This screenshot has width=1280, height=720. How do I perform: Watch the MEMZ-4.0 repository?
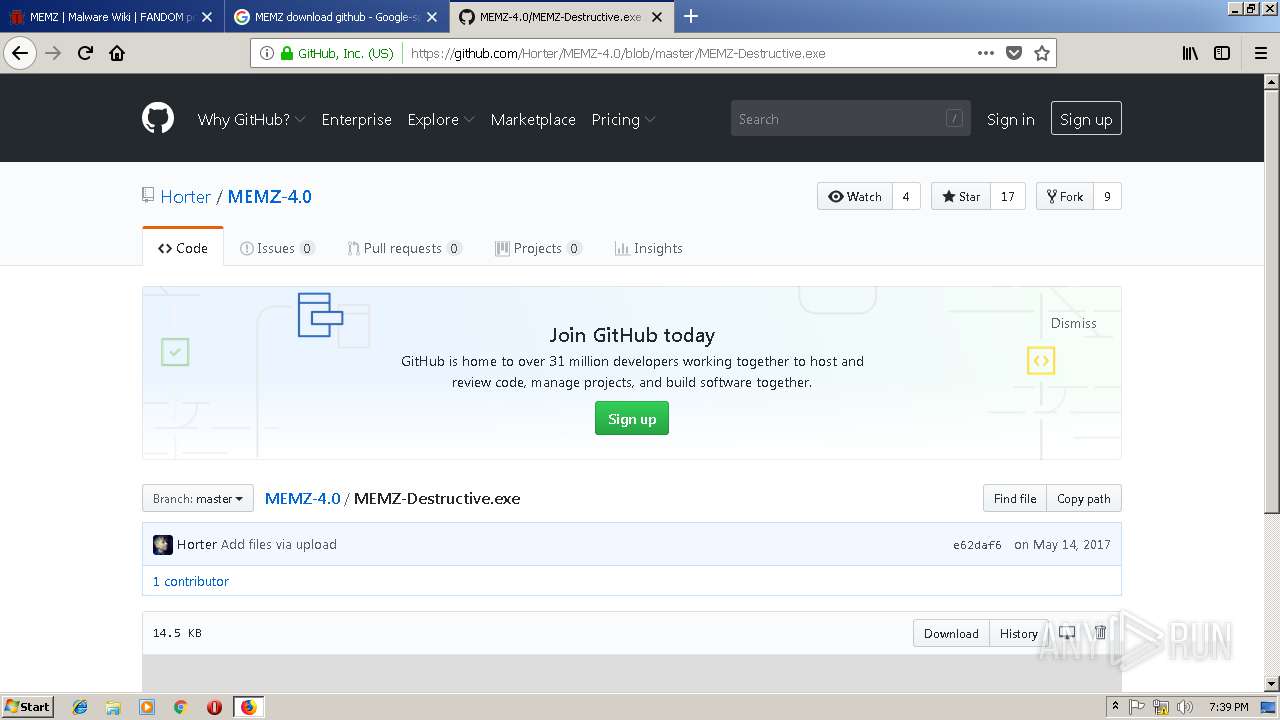[x=855, y=196]
